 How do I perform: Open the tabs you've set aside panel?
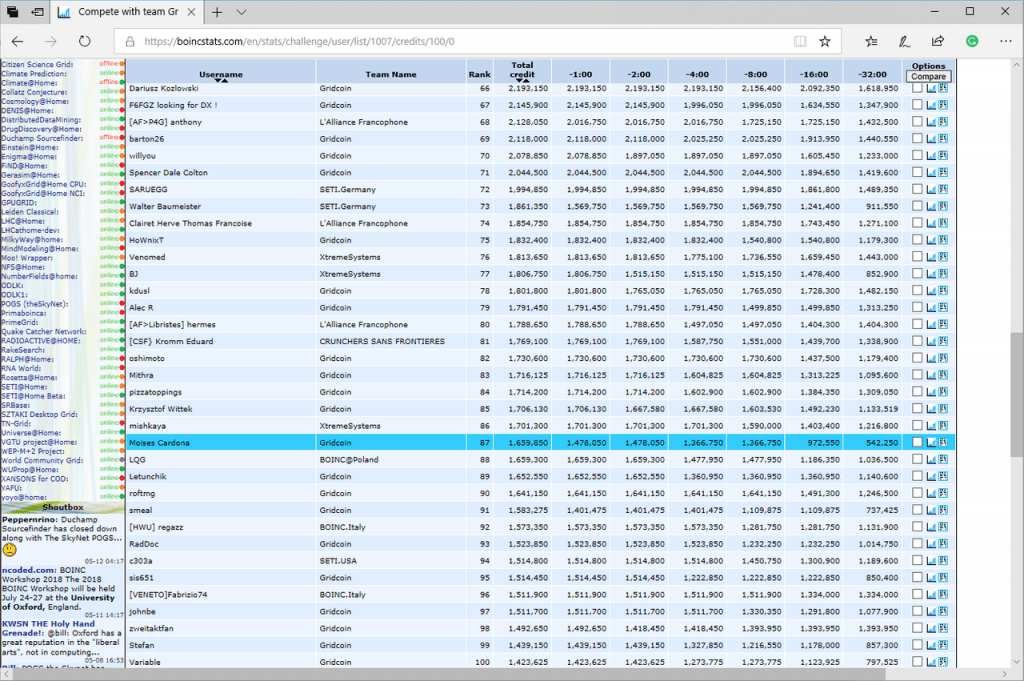pyautogui.click(x=12, y=12)
